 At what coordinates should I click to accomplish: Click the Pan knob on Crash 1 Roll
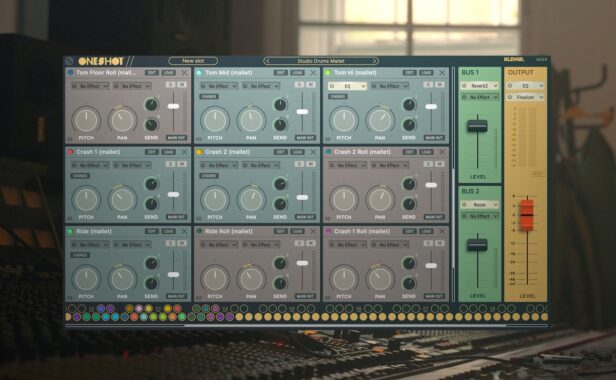click(380, 279)
